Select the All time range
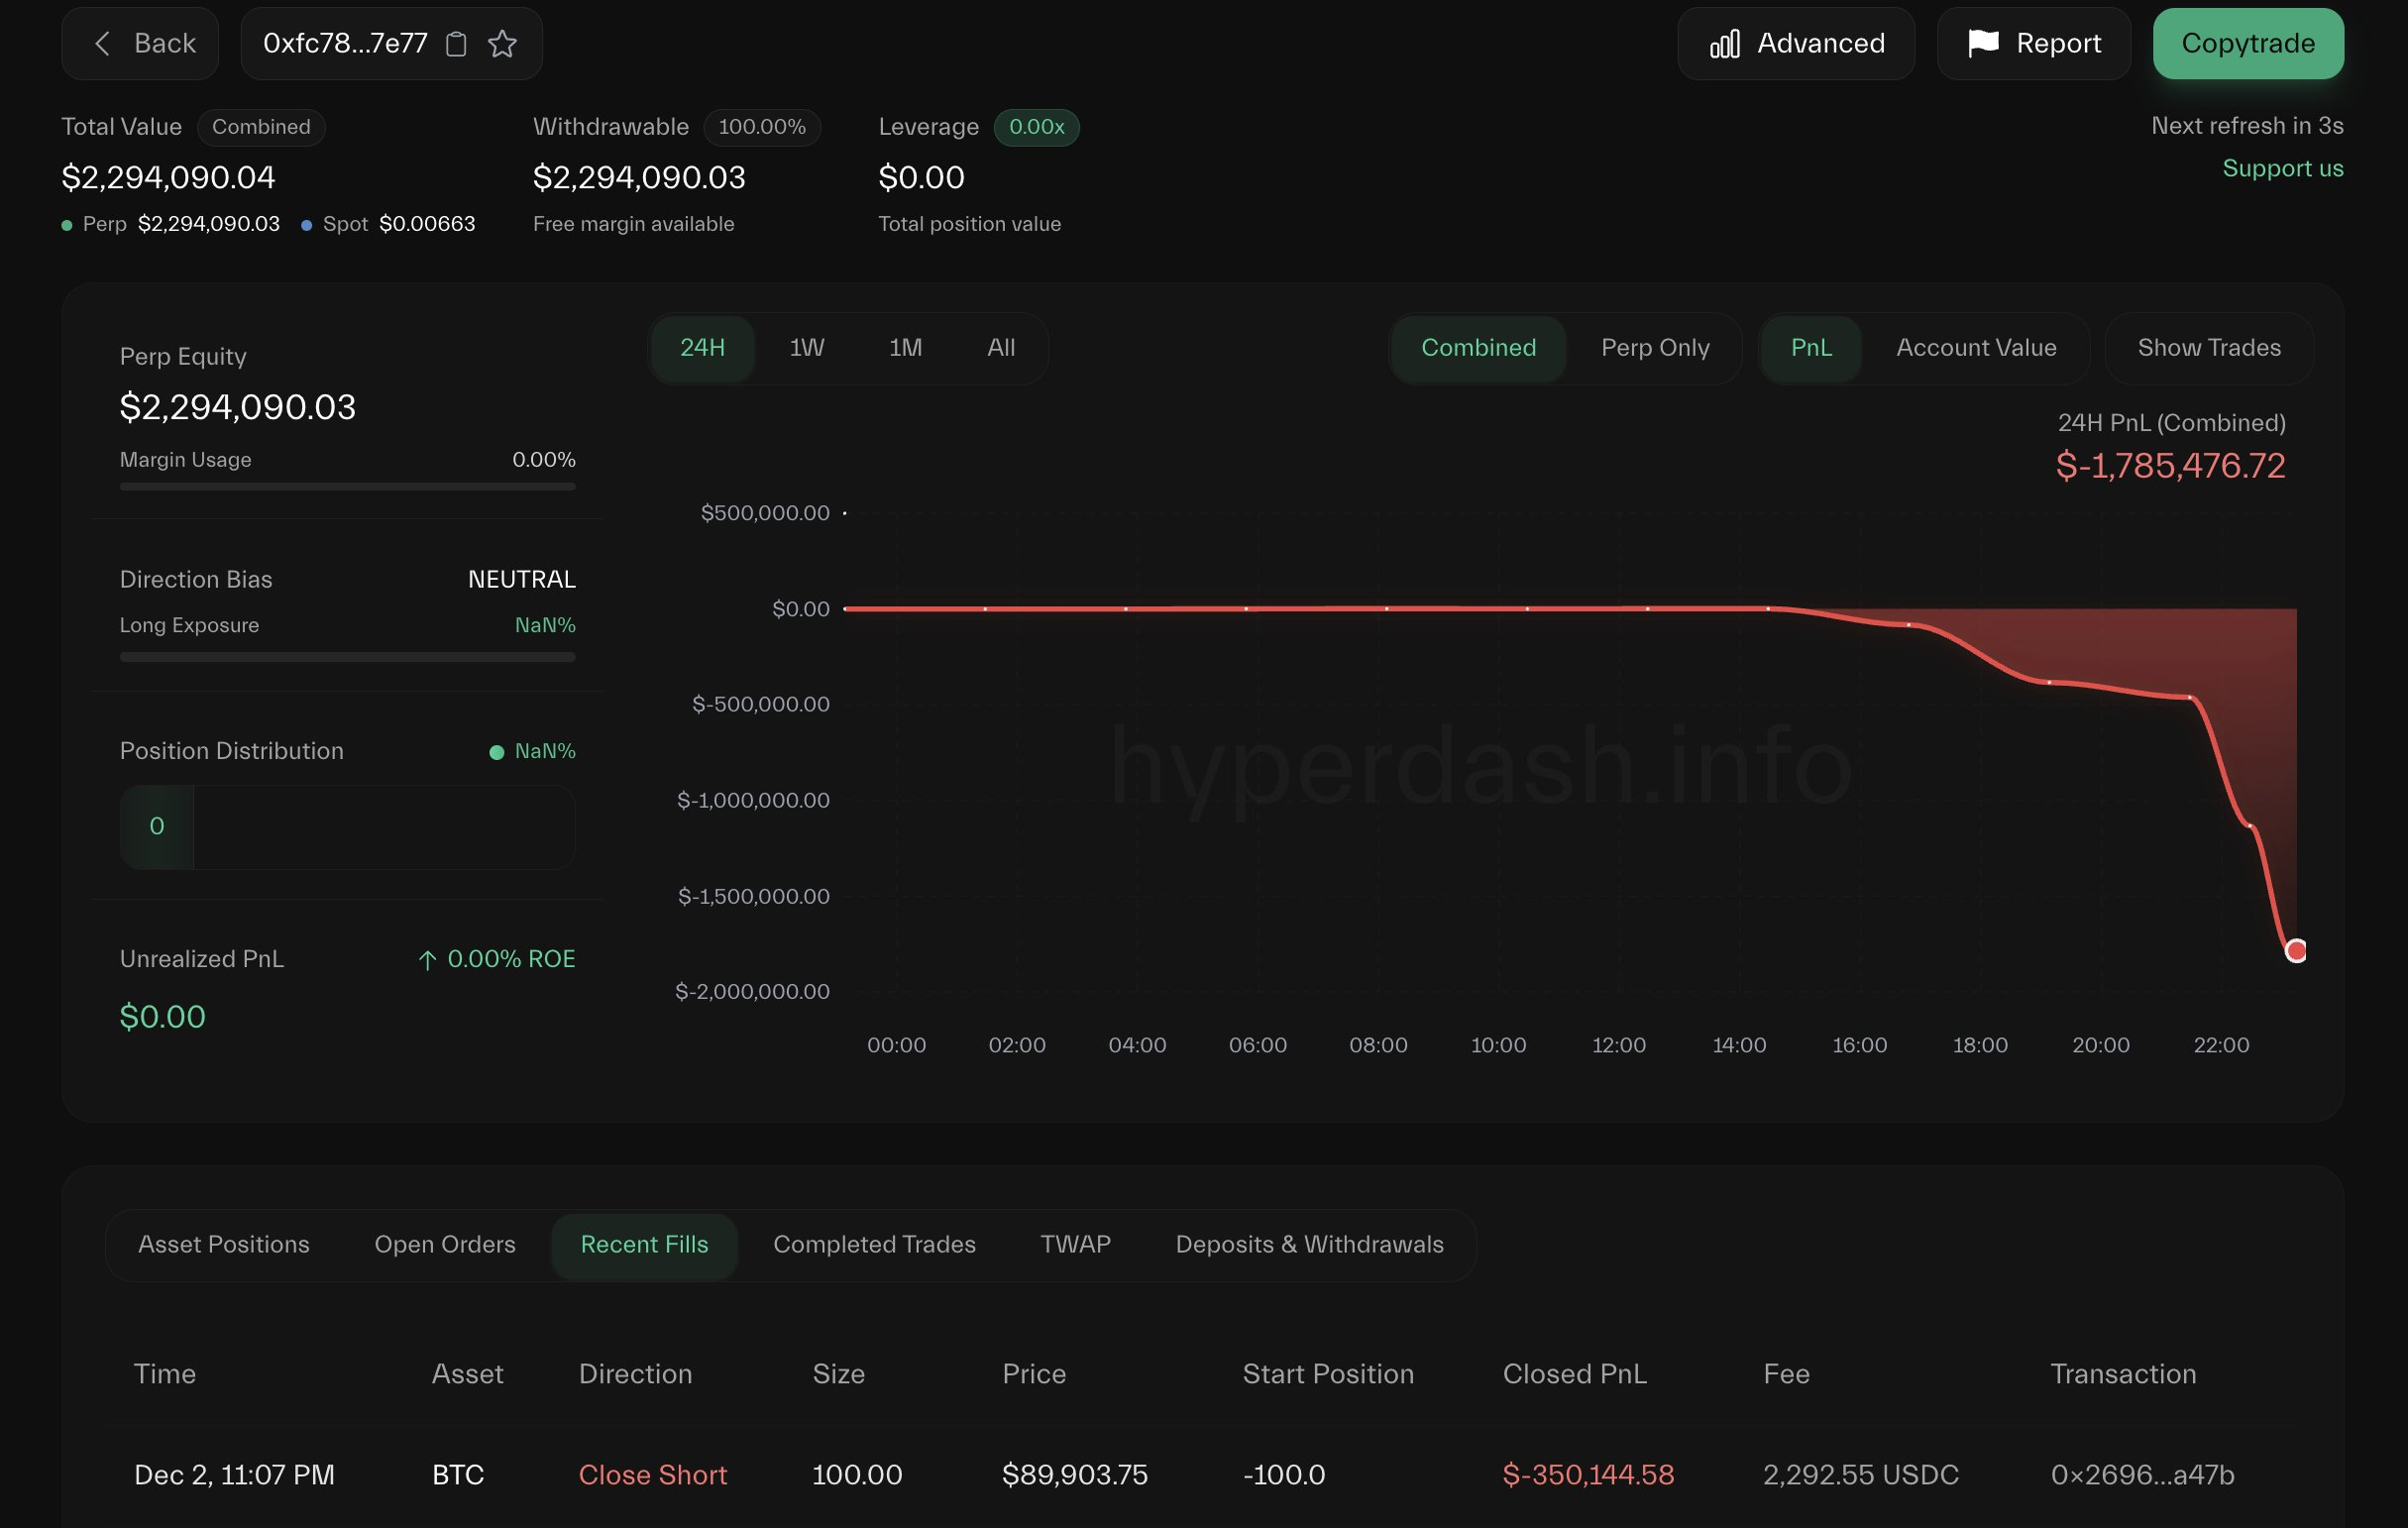 click(x=1001, y=348)
